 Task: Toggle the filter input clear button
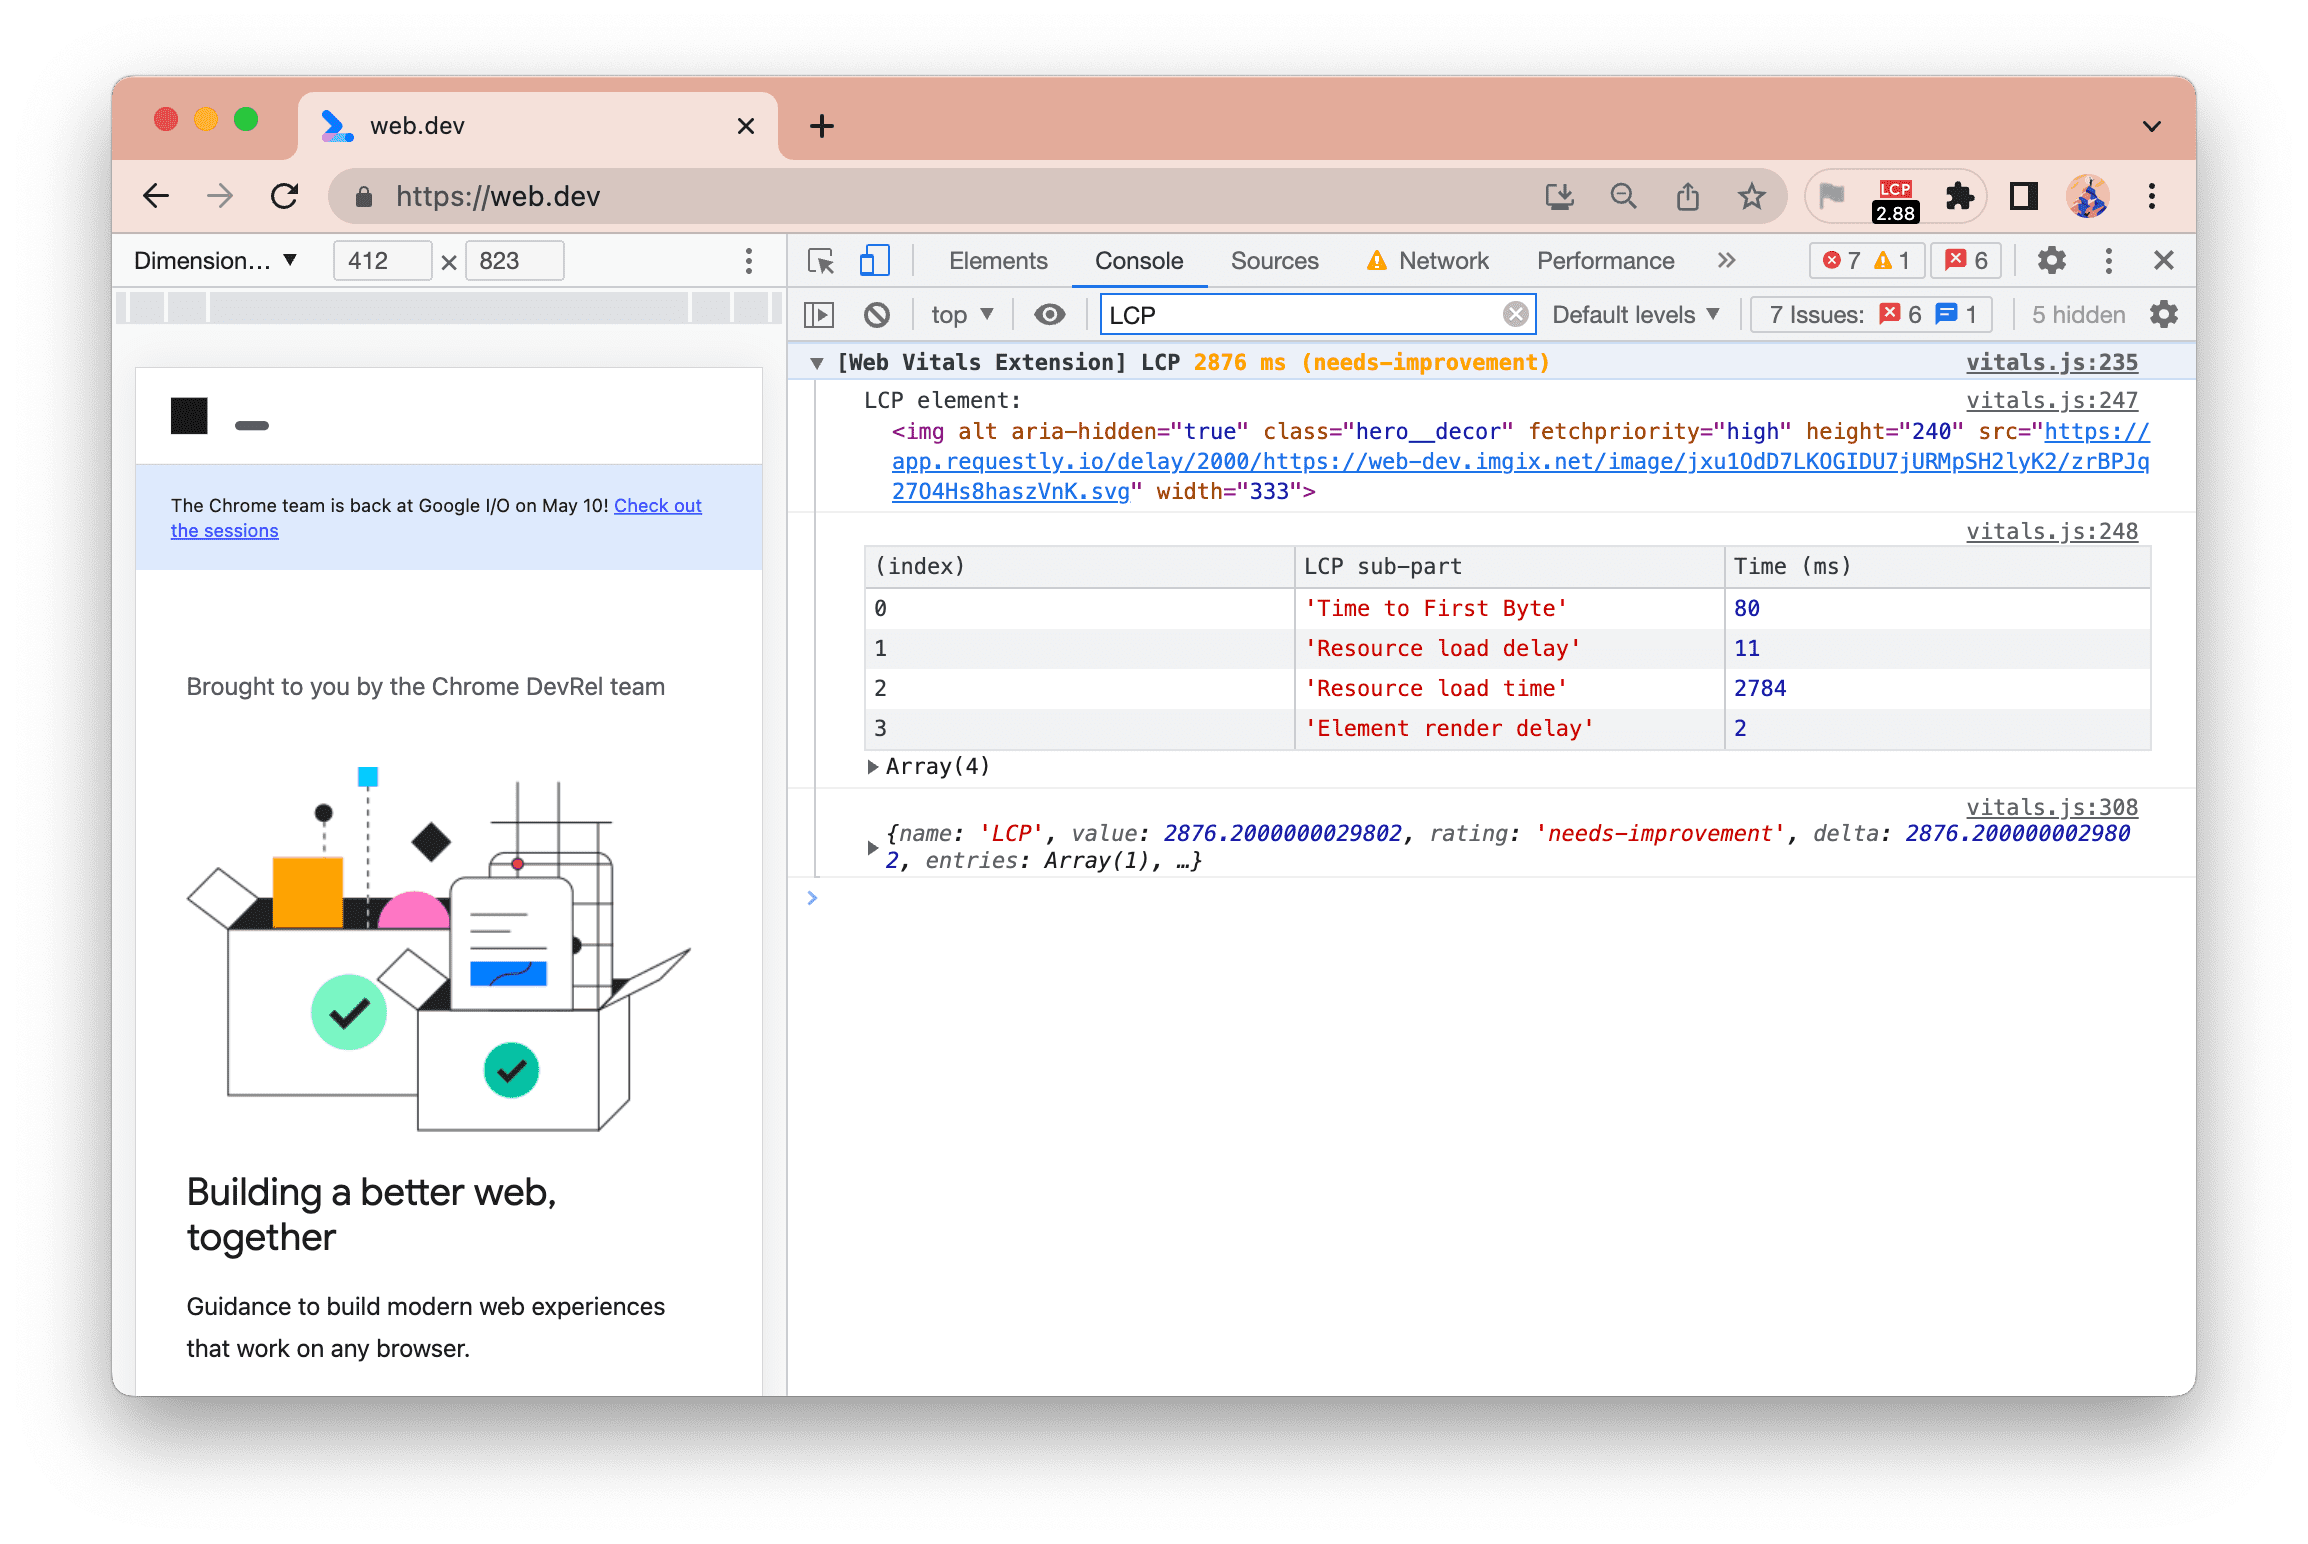click(1512, 314)
